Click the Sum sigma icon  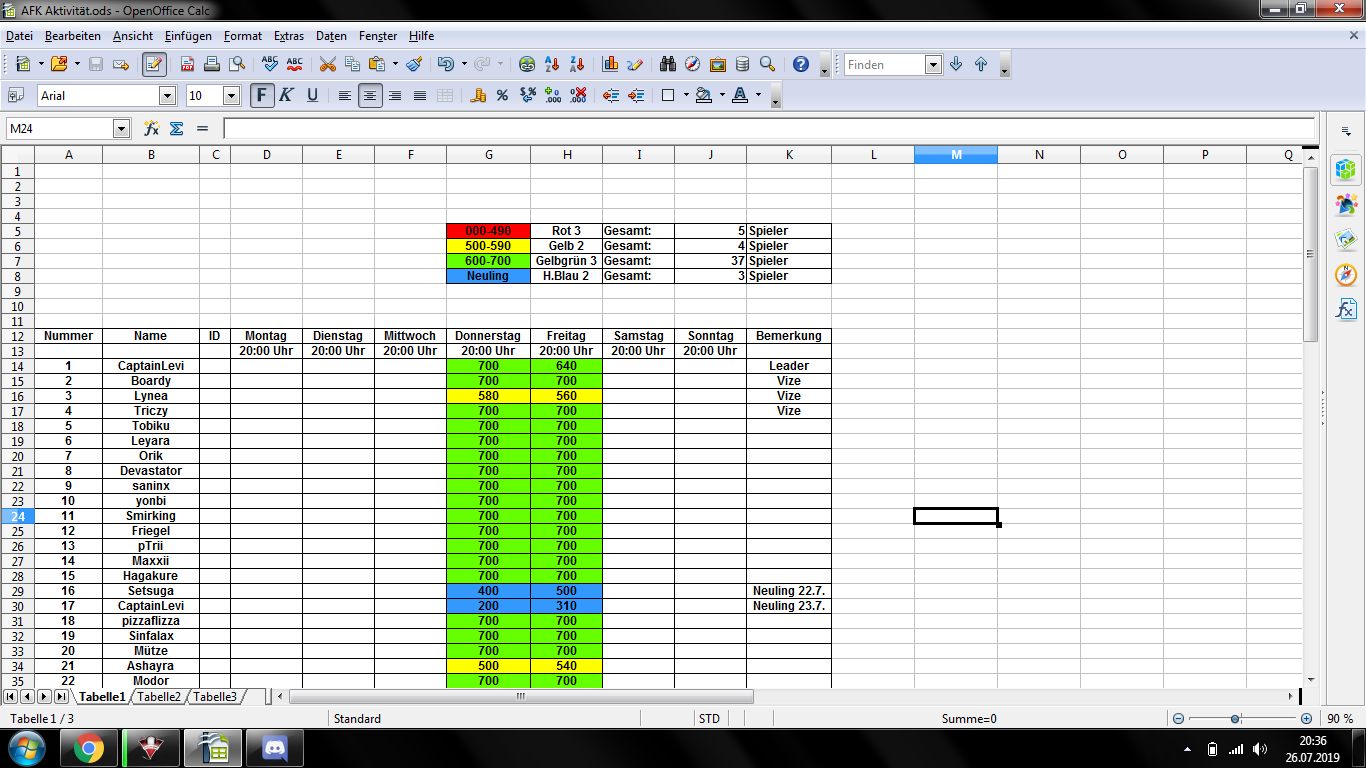tap(177, 128)
